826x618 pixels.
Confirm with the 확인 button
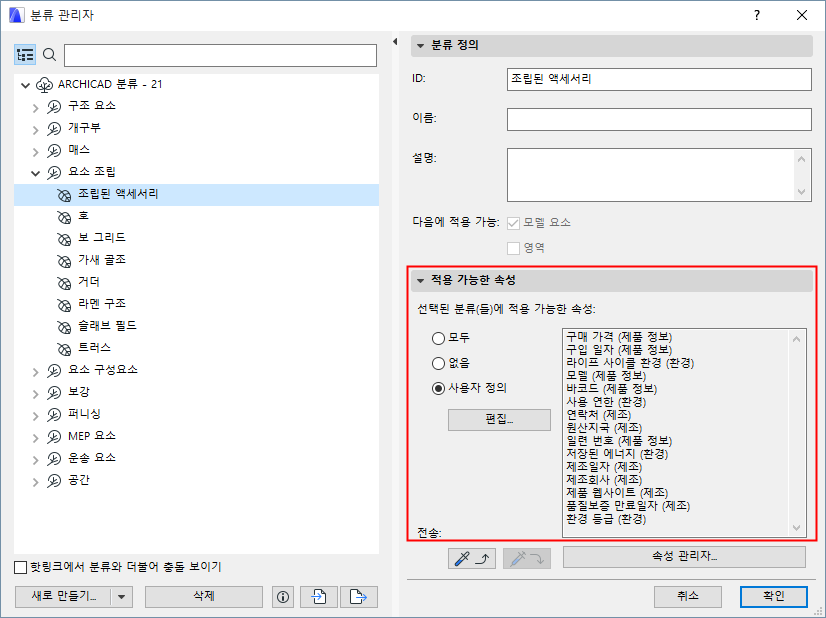coord(774,597)
